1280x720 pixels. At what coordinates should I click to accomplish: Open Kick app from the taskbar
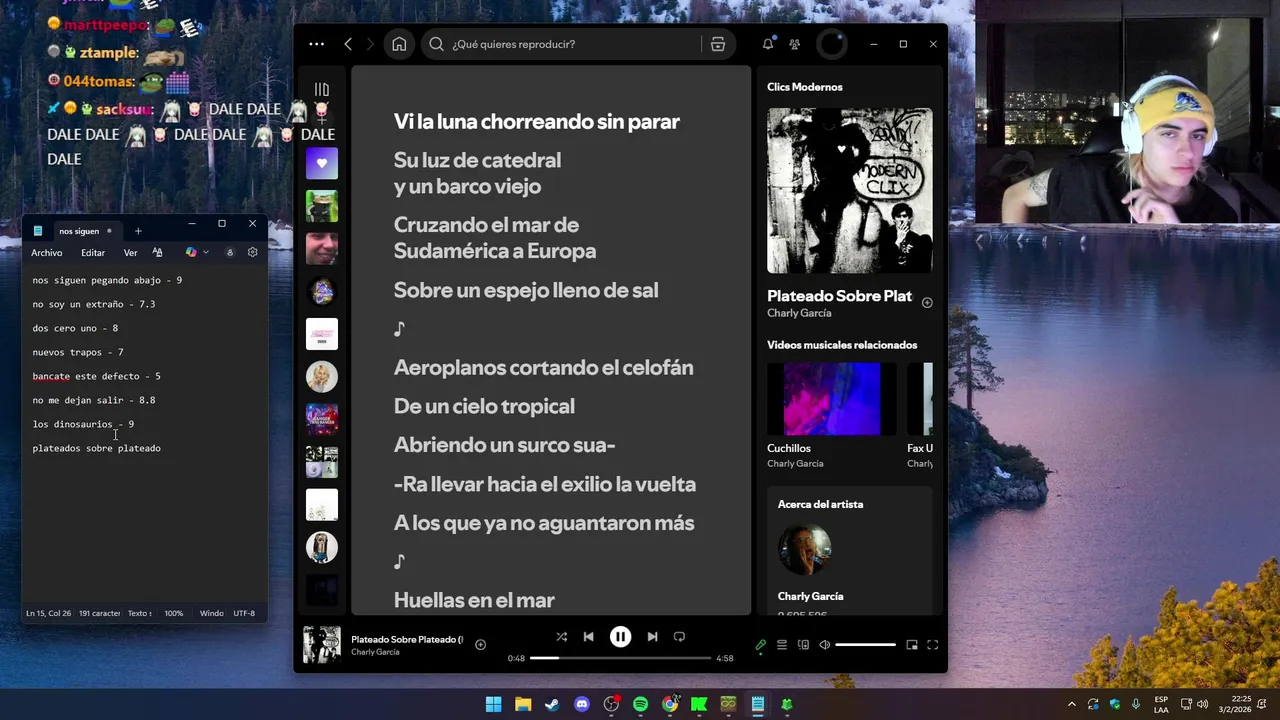[x=699, y=704]
